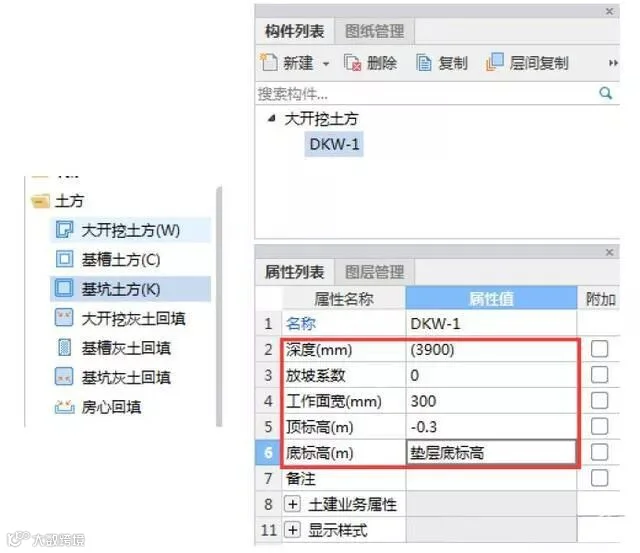The image size is (640, 553).
Task: Close the property list panel
Action: pyautogui.click(x=609, y=252)
